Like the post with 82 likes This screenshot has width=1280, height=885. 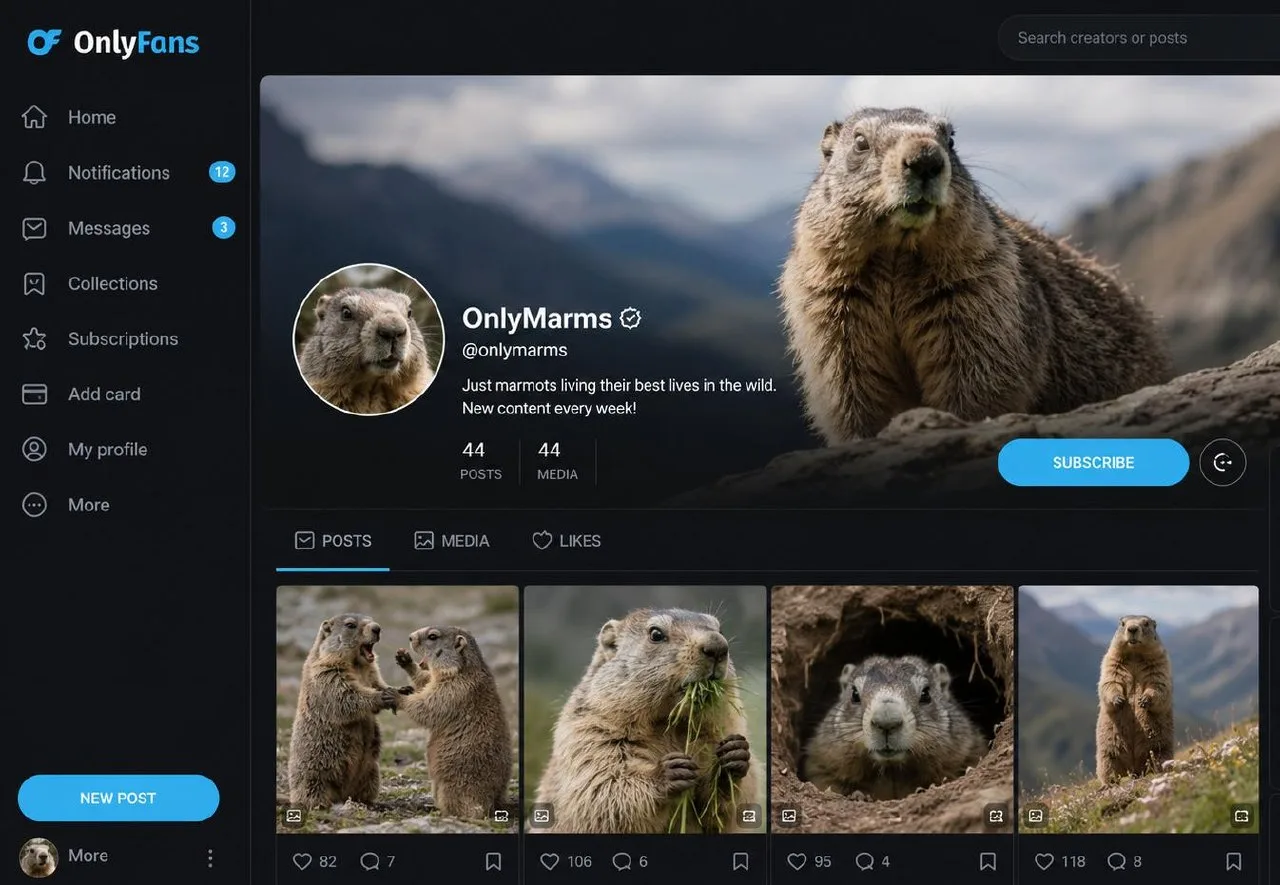[x=302, y=861]
